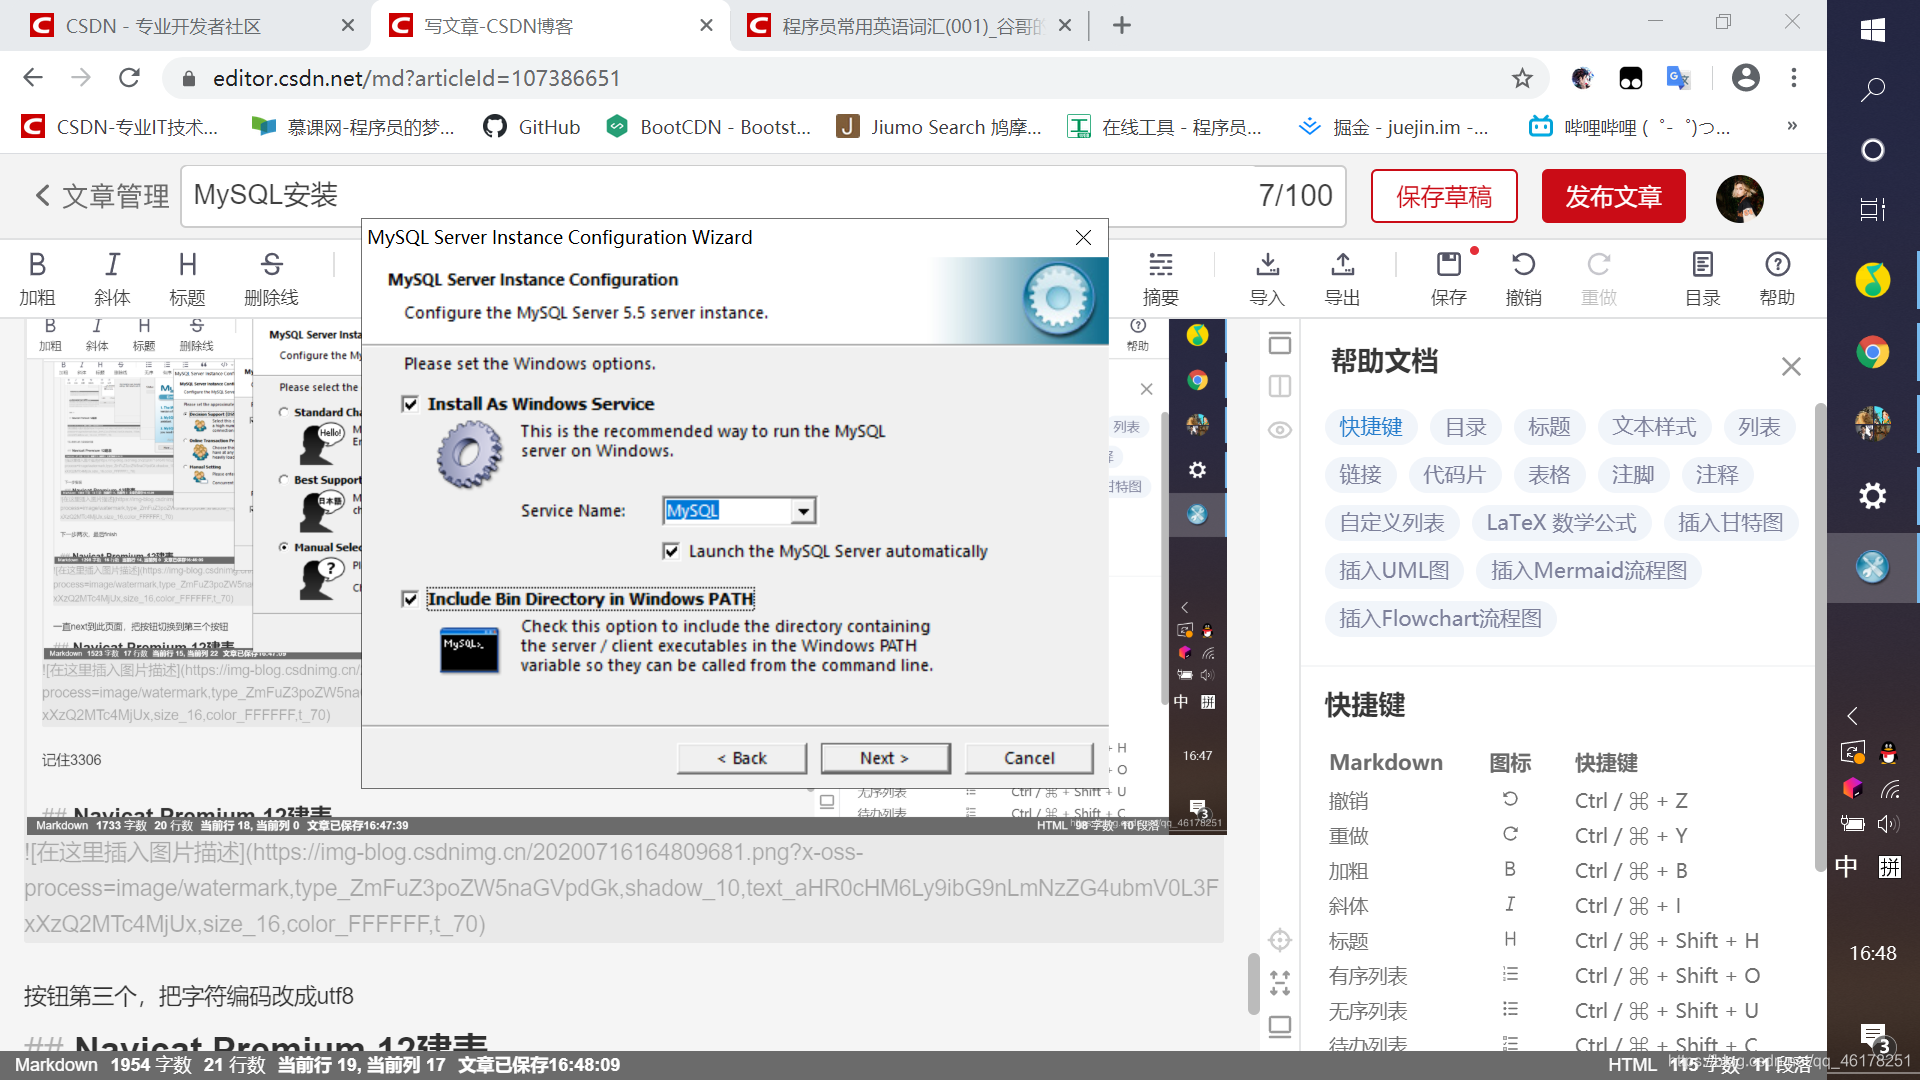The height and width of the screenshot is (1080, 1920).
Task: Open the Chrome profile avatar icon
Action: pyautogui.click(x=1745, y=78)
